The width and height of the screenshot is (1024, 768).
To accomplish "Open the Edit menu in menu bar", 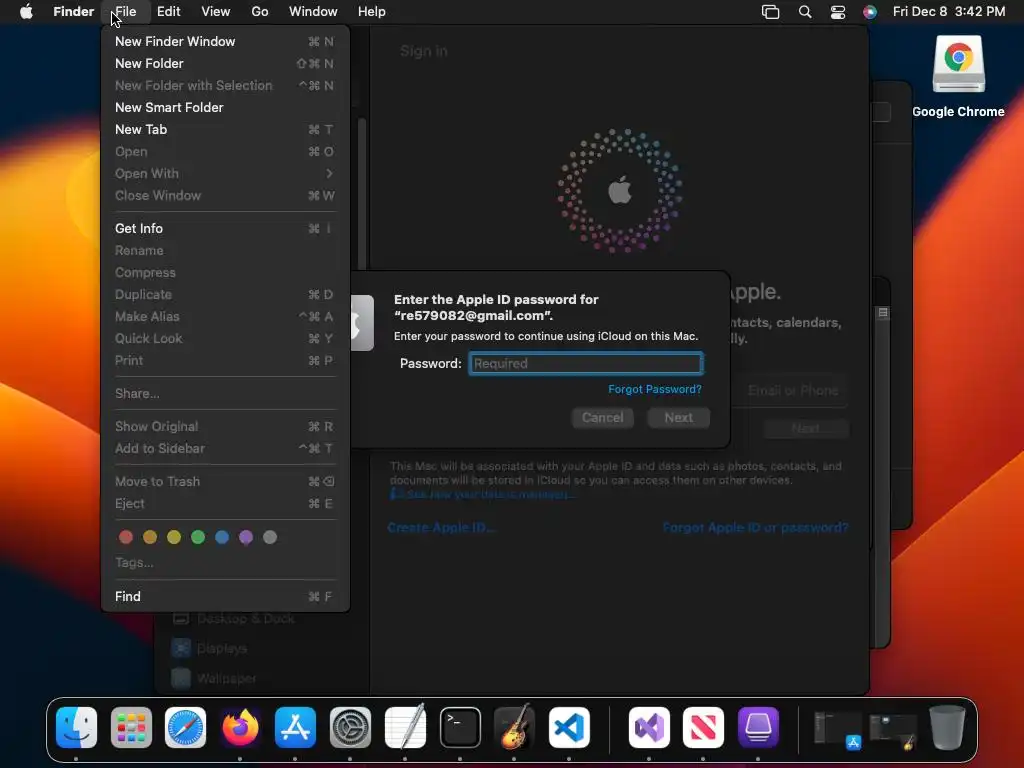I will [168, 12].
